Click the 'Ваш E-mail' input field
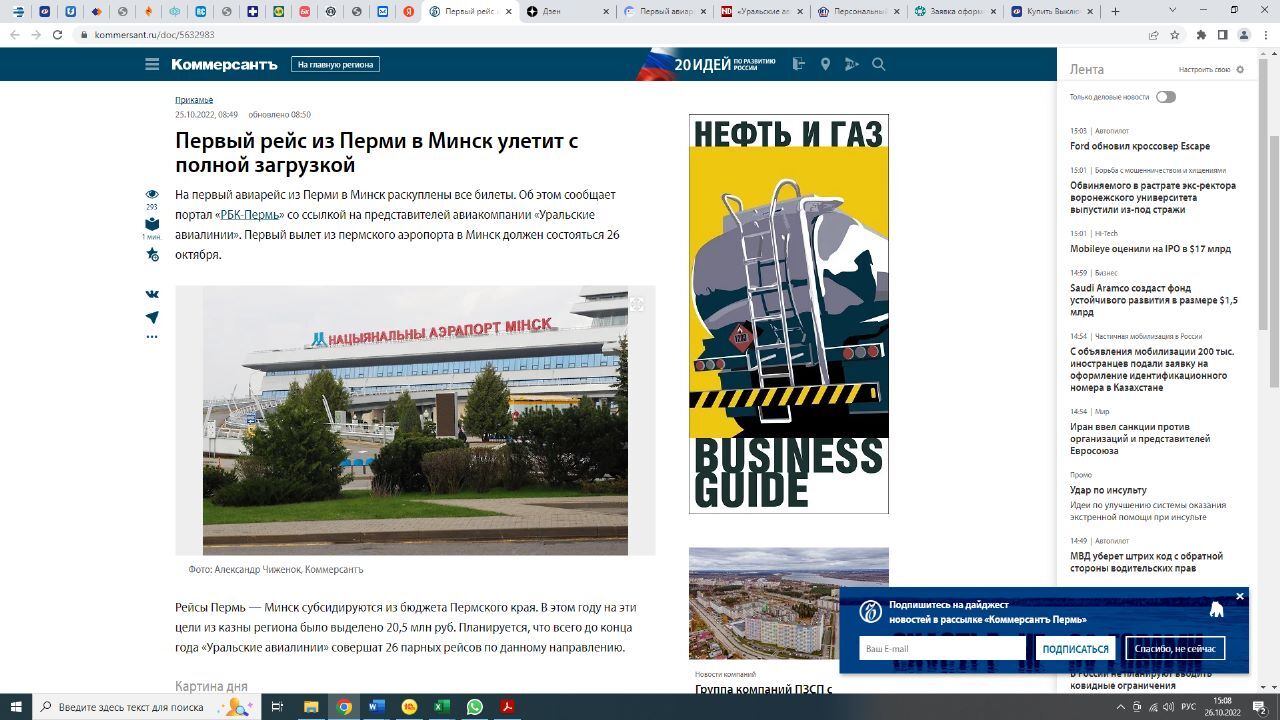 942,649
